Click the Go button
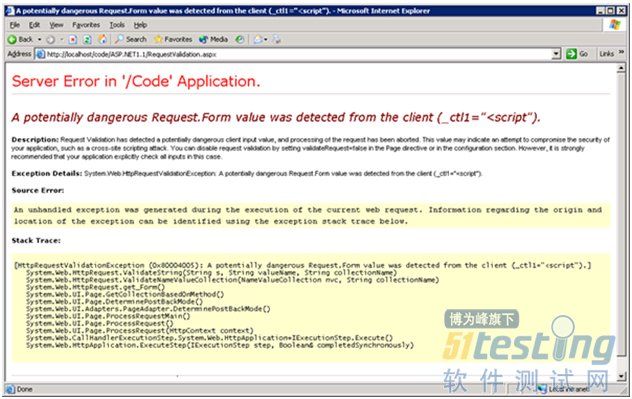632x399 pixels. click(577, 54)
